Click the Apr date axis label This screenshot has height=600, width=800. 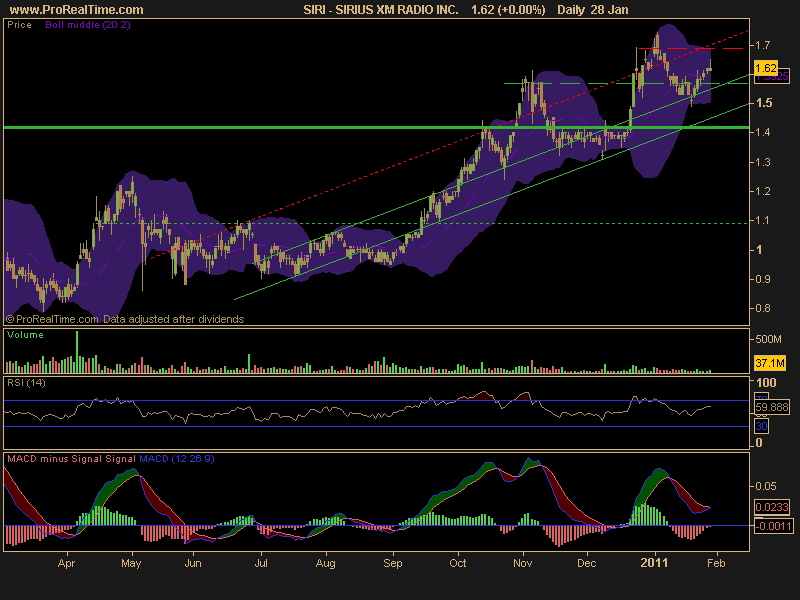point(66,563)
